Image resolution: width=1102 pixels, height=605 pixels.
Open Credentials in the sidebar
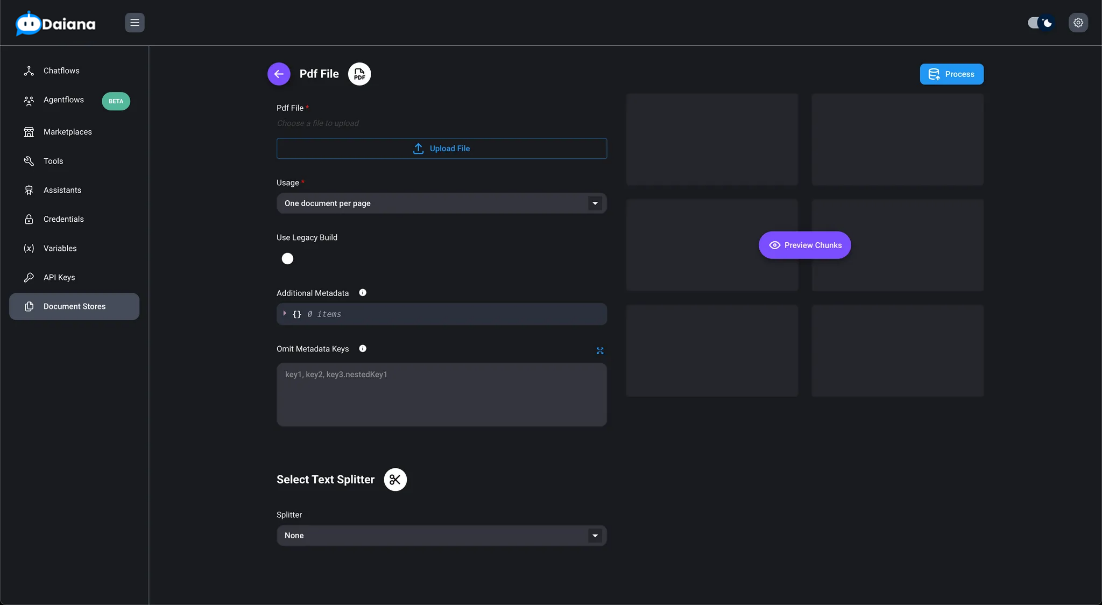coord(63,219)
